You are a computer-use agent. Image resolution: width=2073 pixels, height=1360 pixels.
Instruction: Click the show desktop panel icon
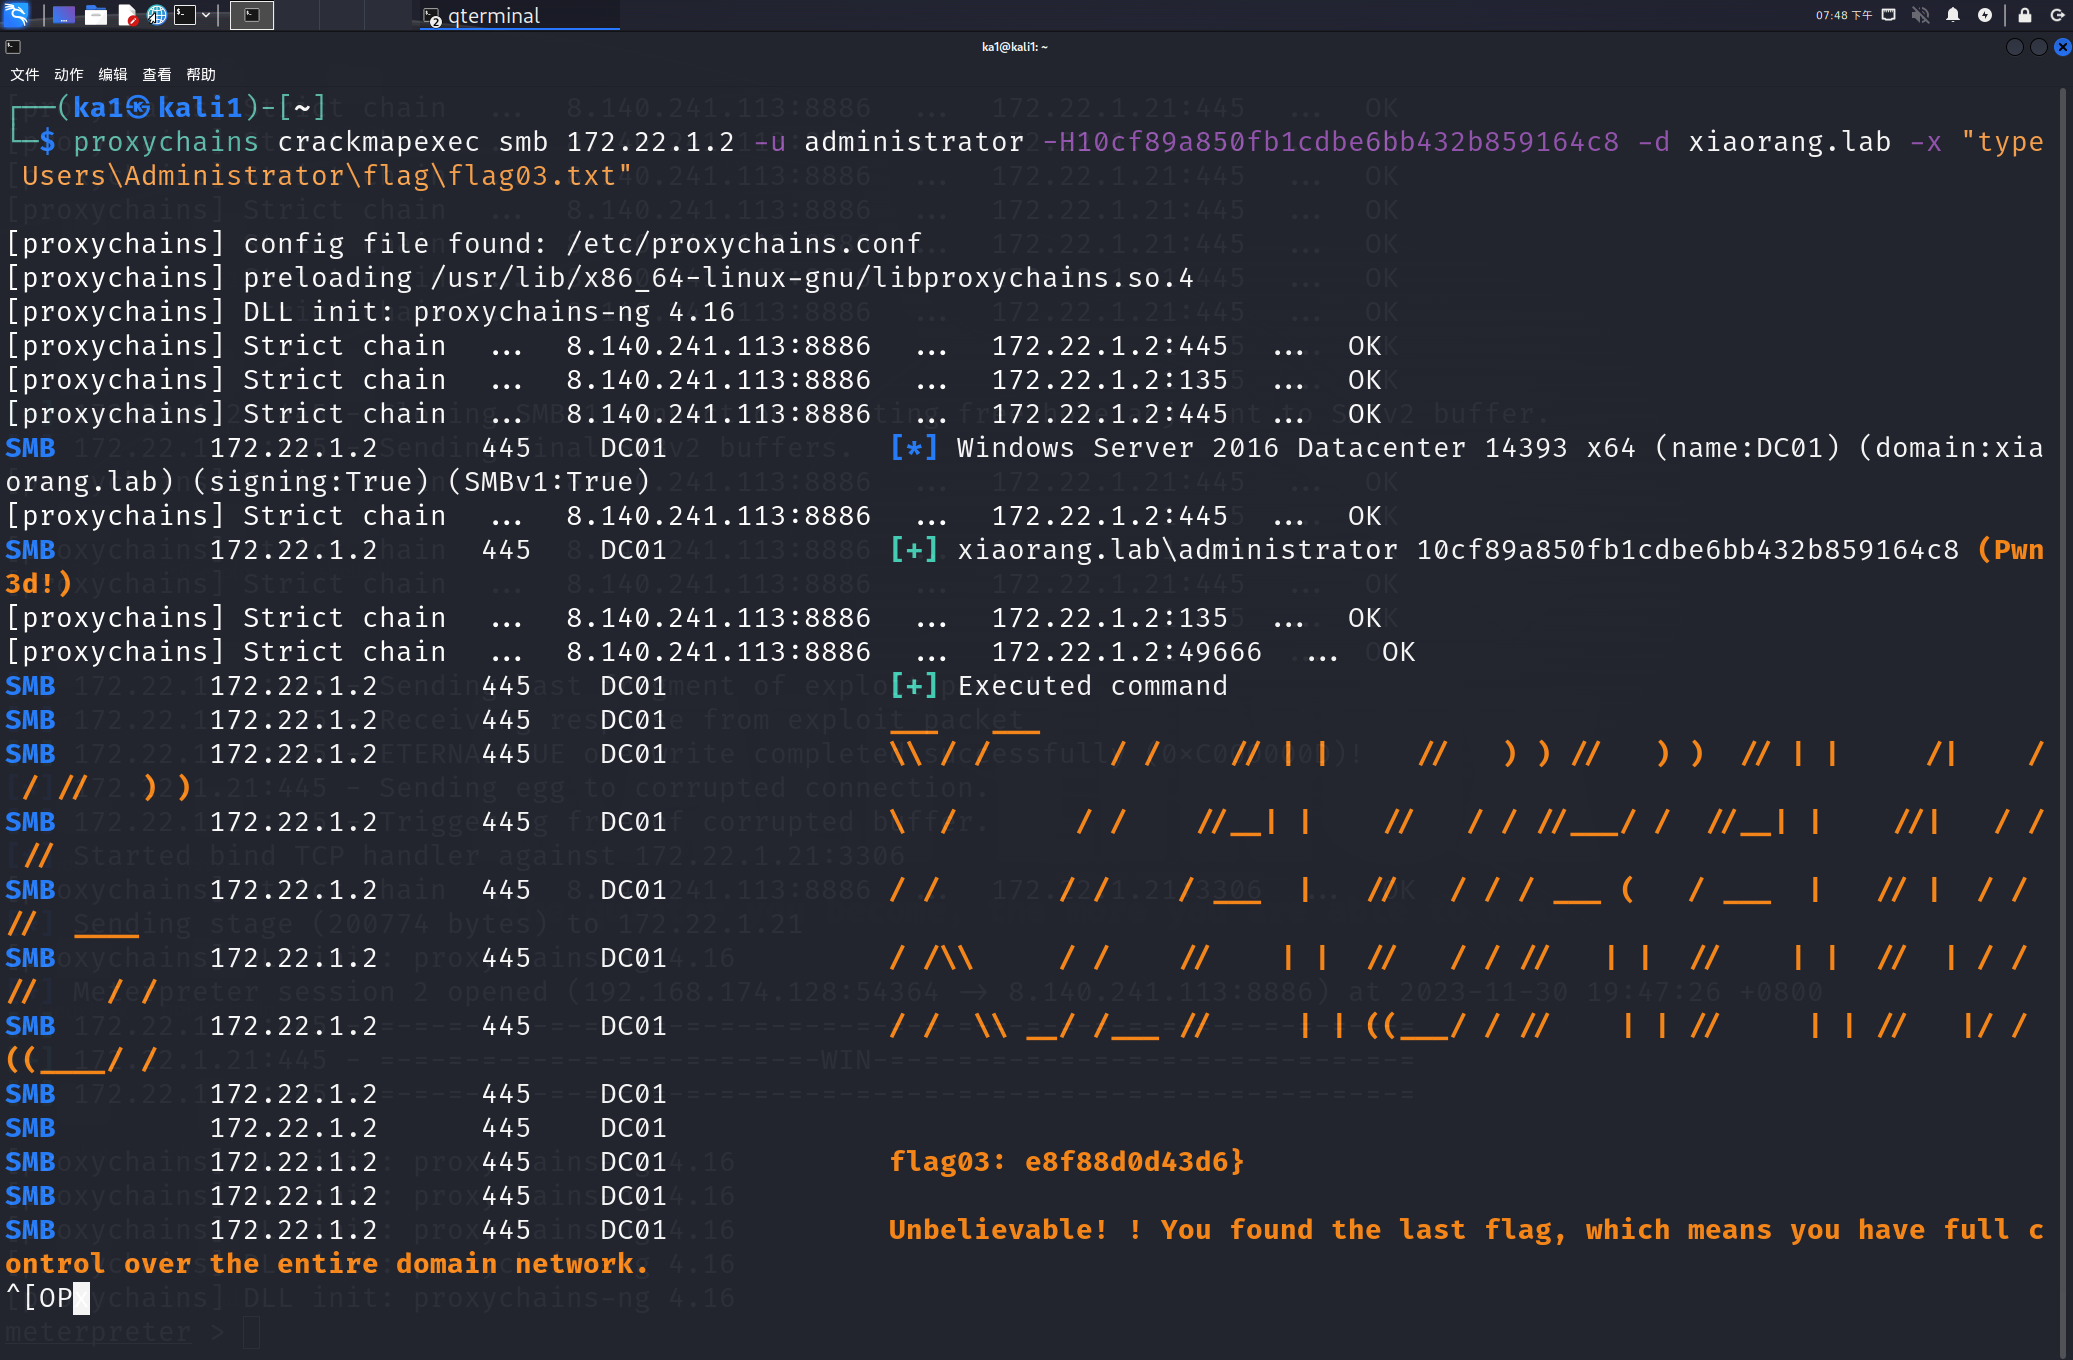(64, 15)
